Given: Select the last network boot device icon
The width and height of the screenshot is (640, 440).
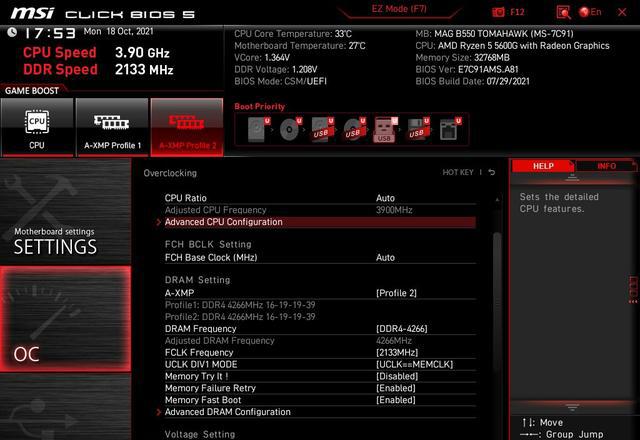Looking at the screenshot, I should click(x=449, y=129).
